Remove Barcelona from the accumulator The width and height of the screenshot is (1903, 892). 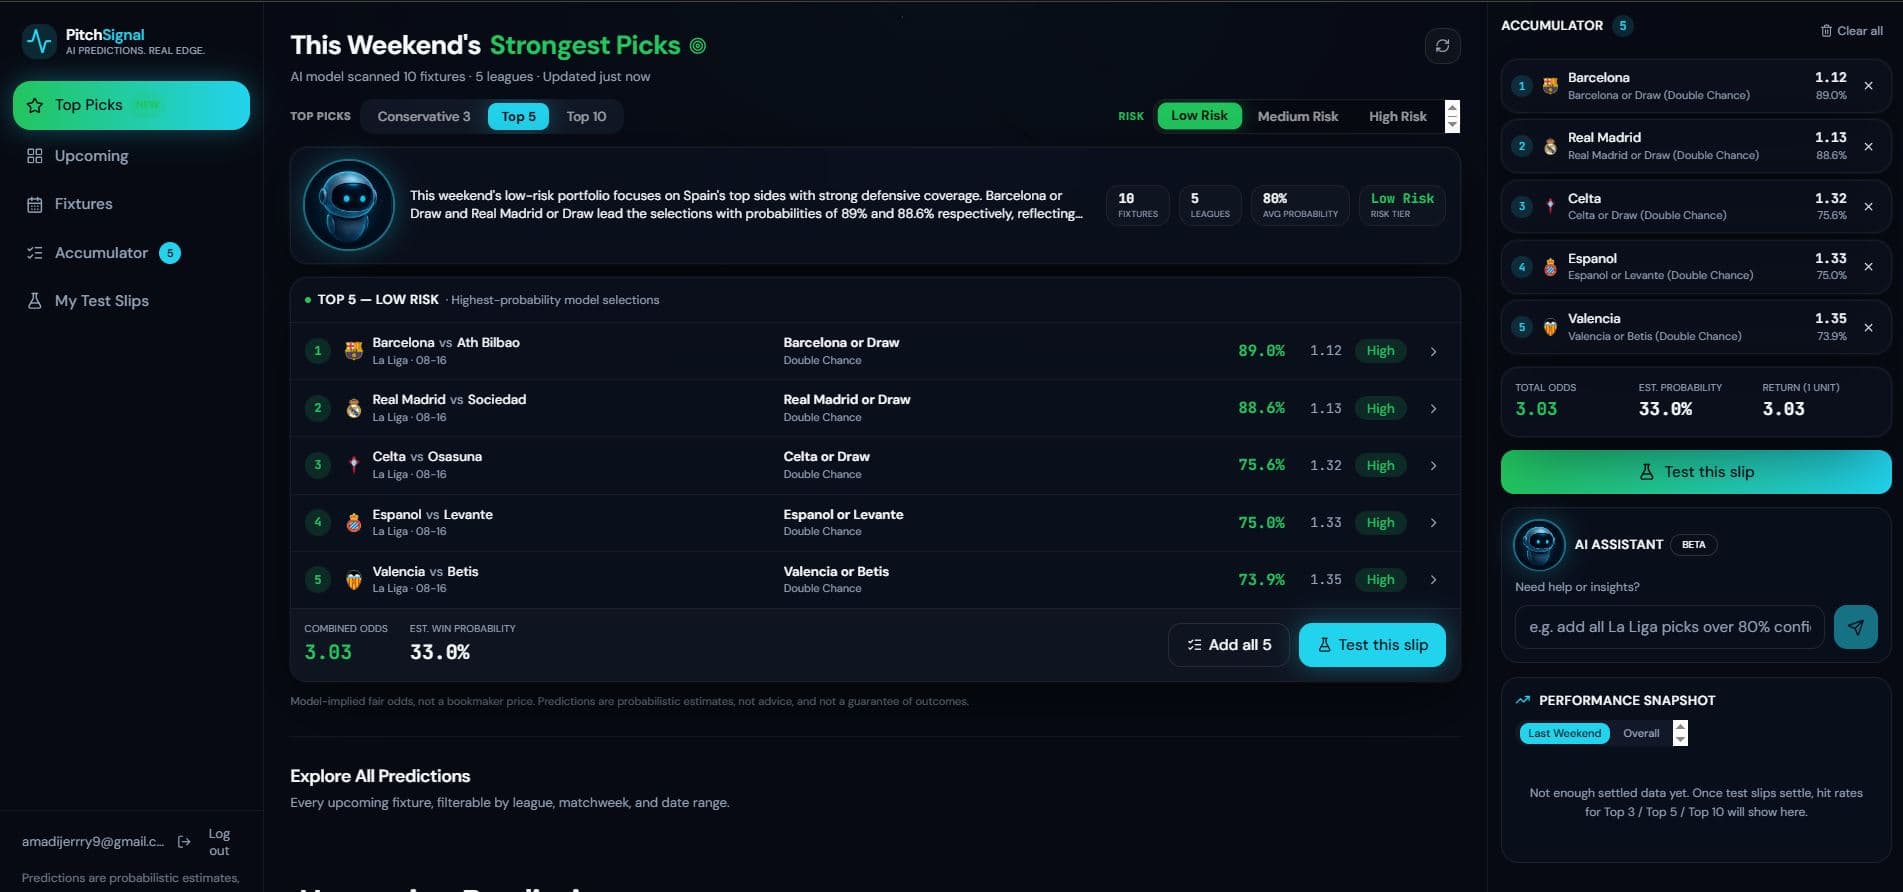(x=1868, y=86)
